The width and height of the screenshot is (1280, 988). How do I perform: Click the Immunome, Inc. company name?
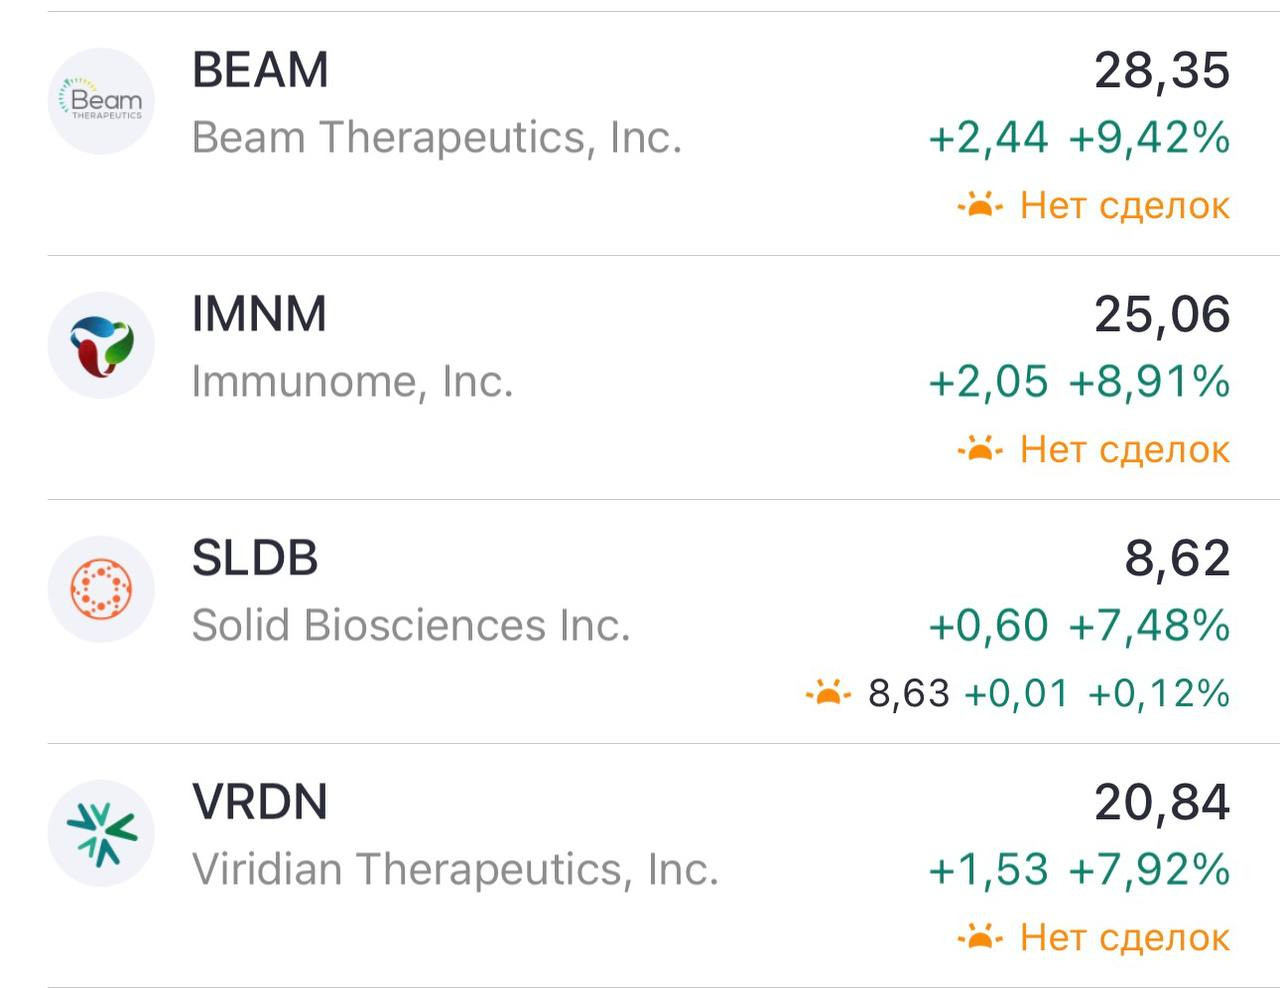click(x=353, y=381)
